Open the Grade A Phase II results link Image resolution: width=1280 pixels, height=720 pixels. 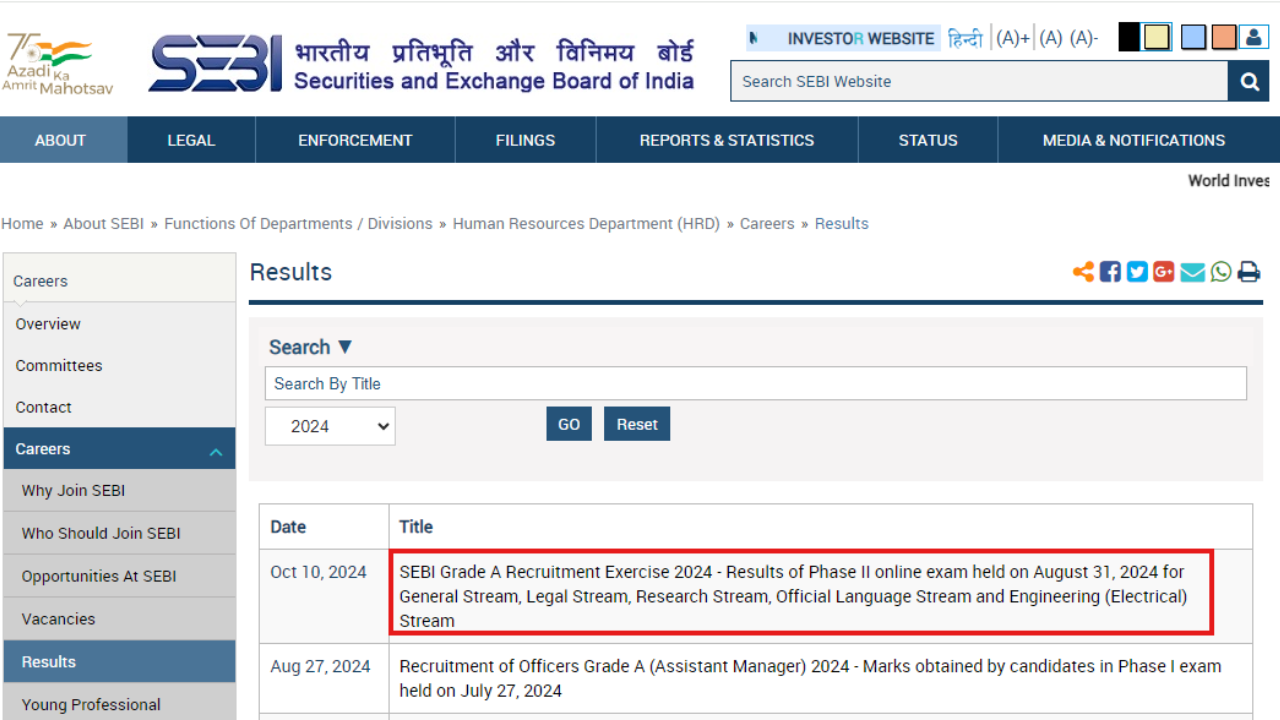[x=792, y=596]
